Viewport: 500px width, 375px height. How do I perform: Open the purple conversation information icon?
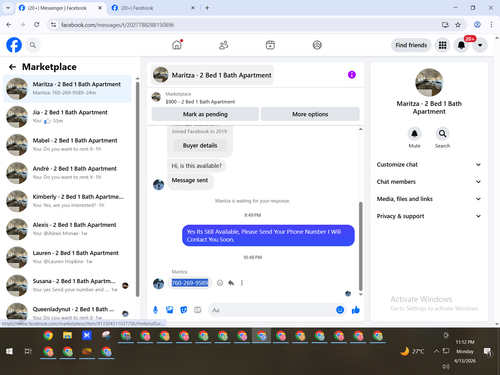pyautogui.click(x=352, y=75)
